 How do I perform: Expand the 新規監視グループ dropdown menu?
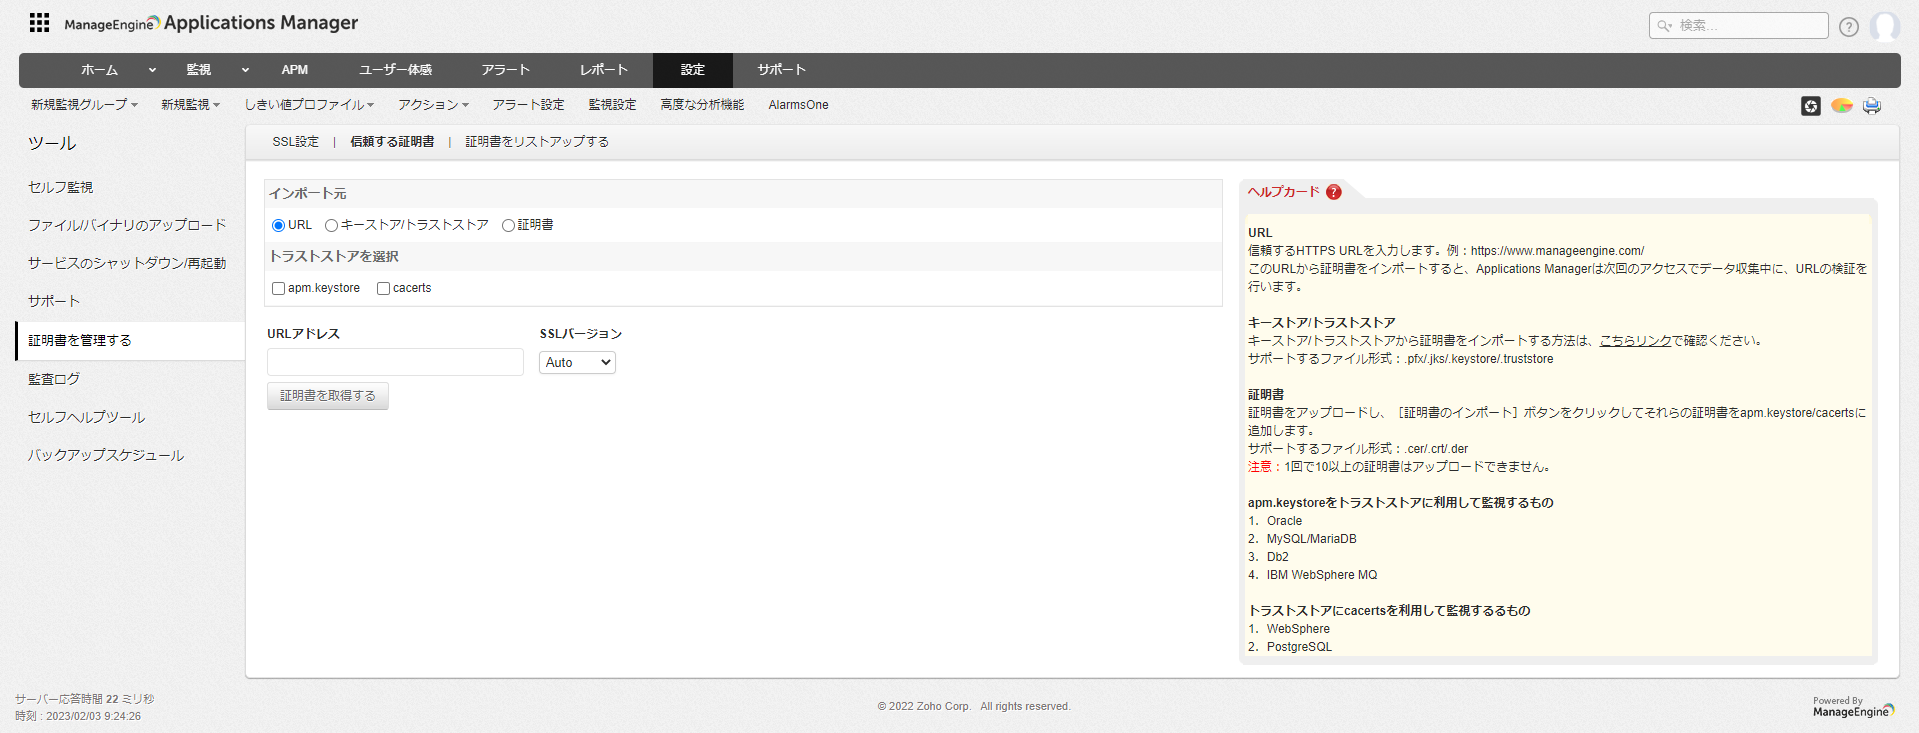(x=84, y=105)
